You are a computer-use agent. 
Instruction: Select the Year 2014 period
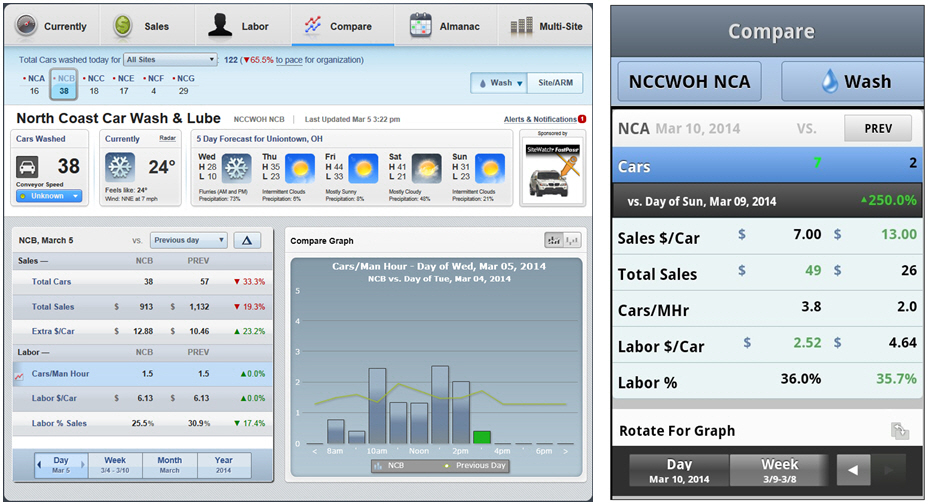223,465
